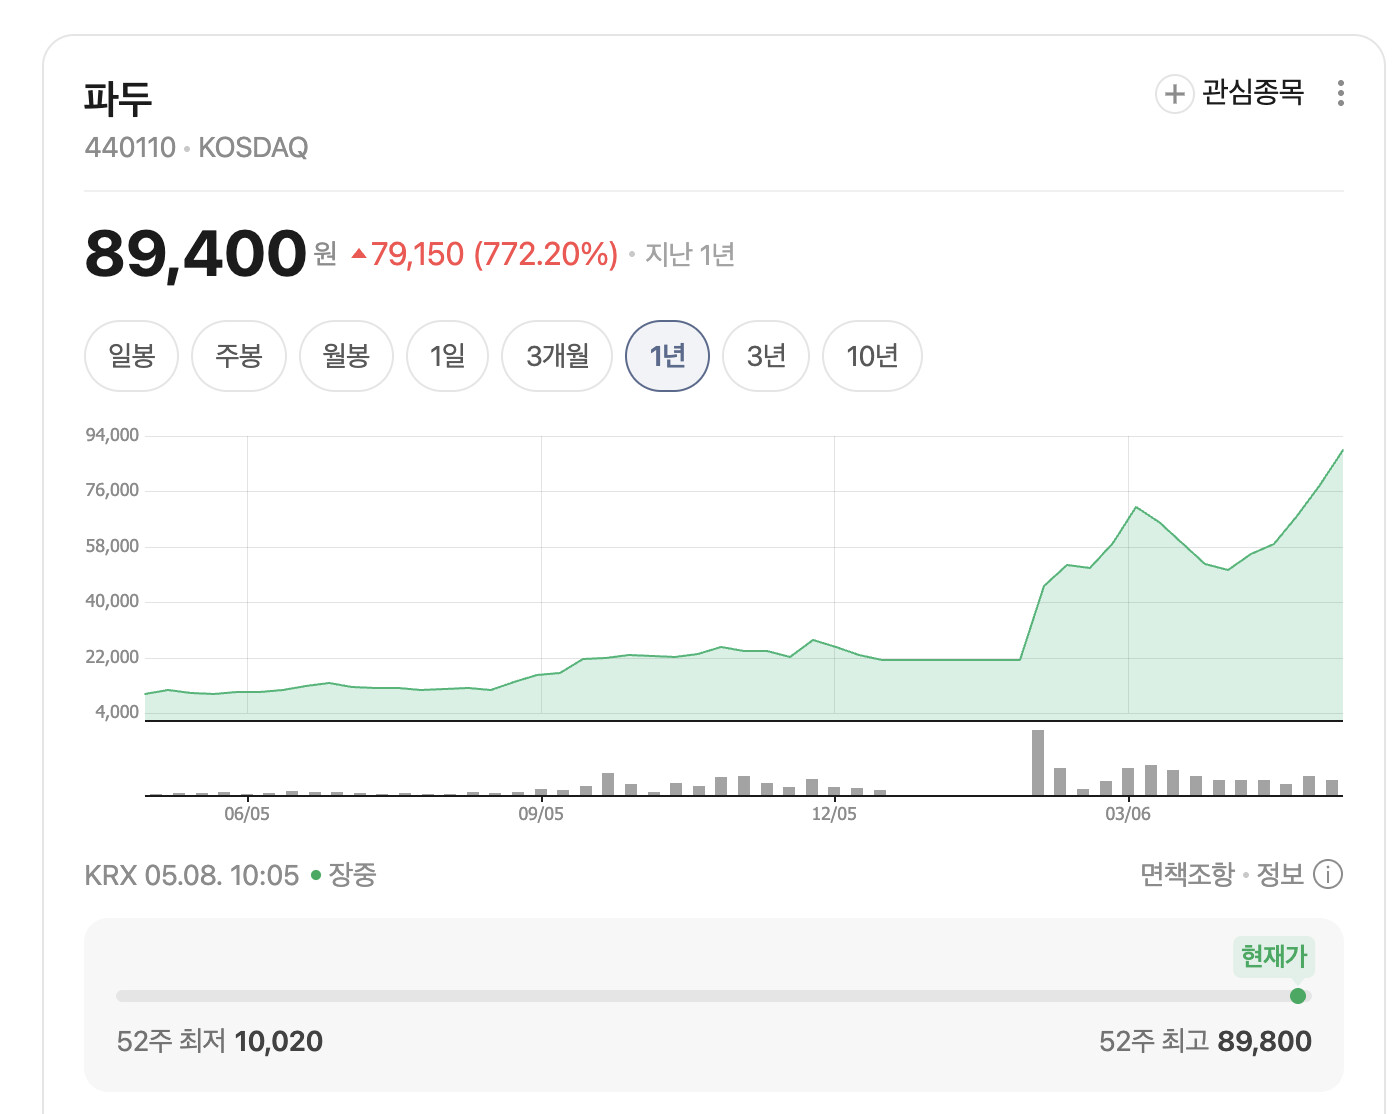1400x1114 pixels.
Task: Choose the 3개월 period button
Action: coord(557,356)
